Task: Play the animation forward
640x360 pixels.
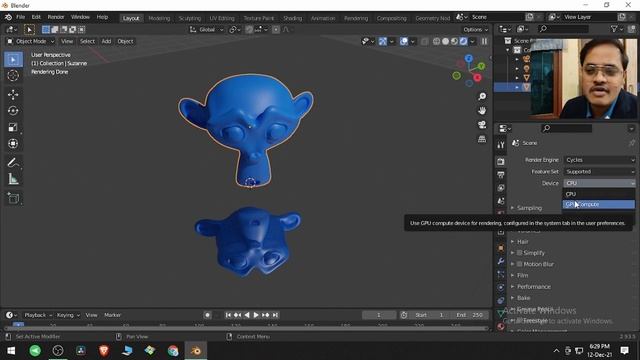Action: click(x=256, y=315)
